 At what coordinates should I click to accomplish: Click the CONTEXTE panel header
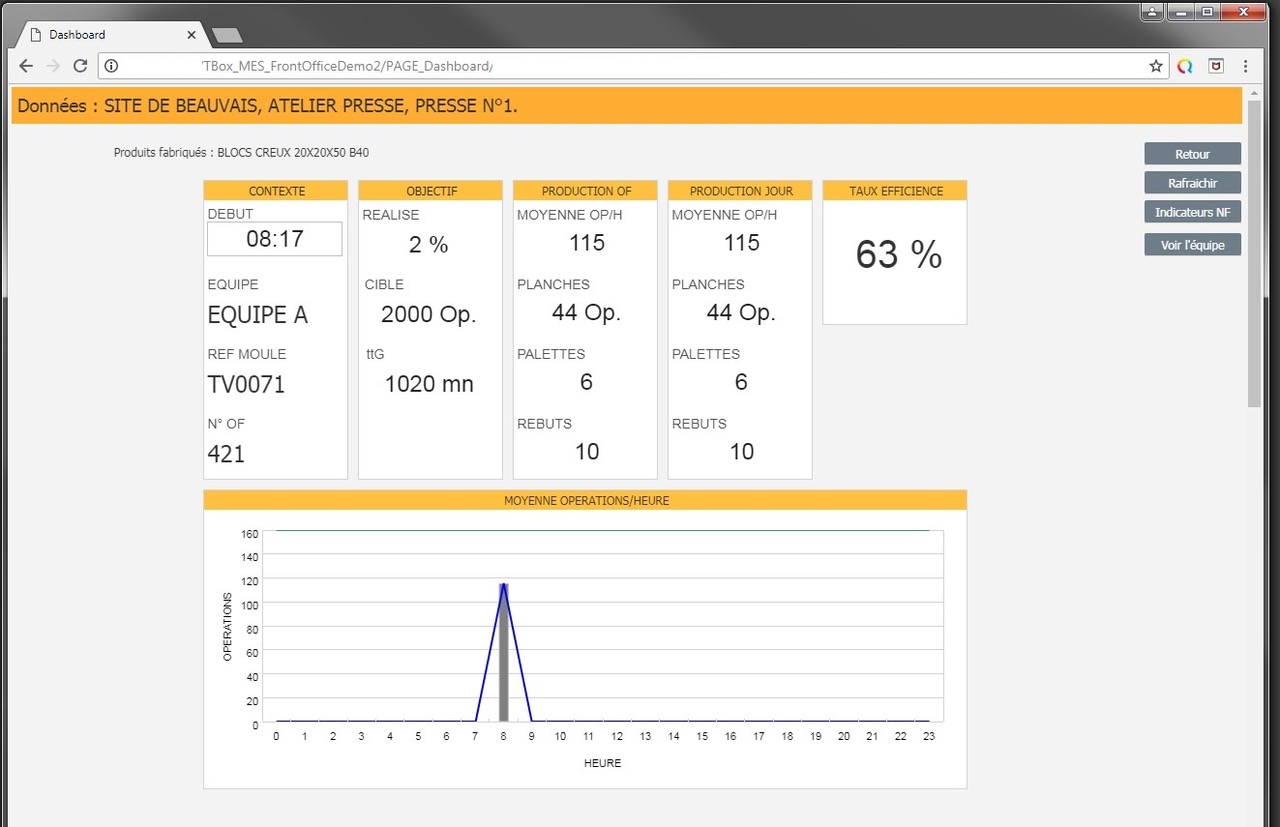[276, 190]
